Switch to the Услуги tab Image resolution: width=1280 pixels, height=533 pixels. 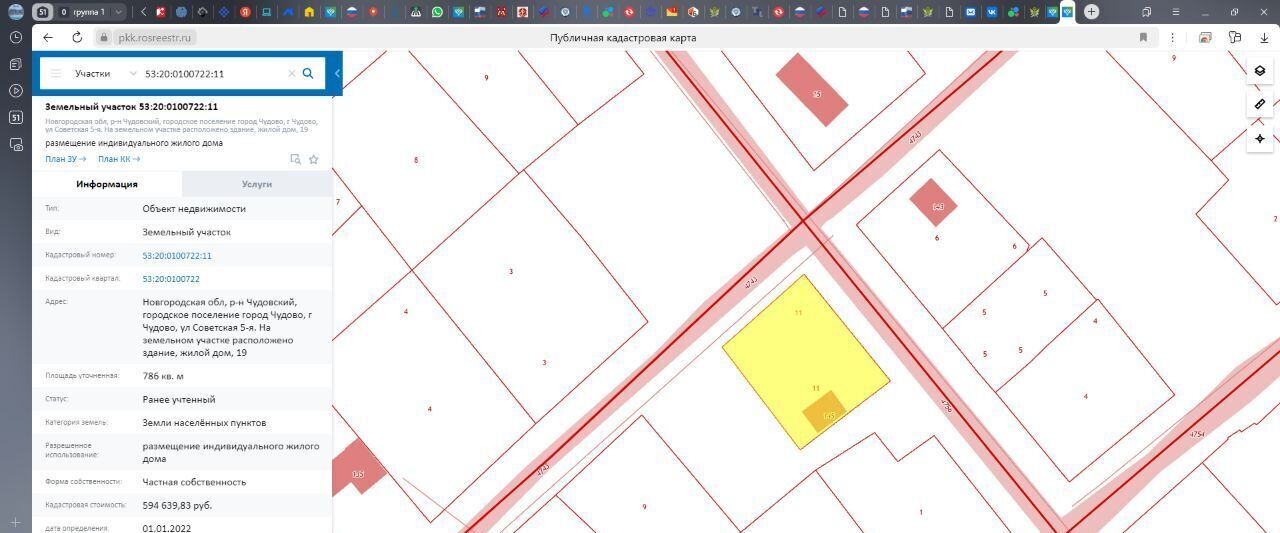[257, 184]
